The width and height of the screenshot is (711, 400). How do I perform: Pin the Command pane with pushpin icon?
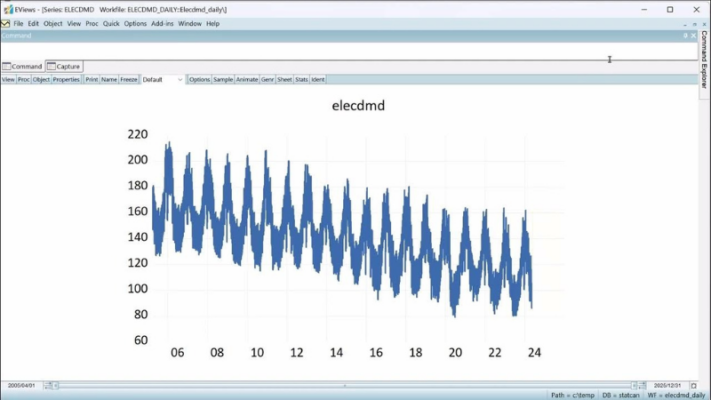(x=685, y=36)
